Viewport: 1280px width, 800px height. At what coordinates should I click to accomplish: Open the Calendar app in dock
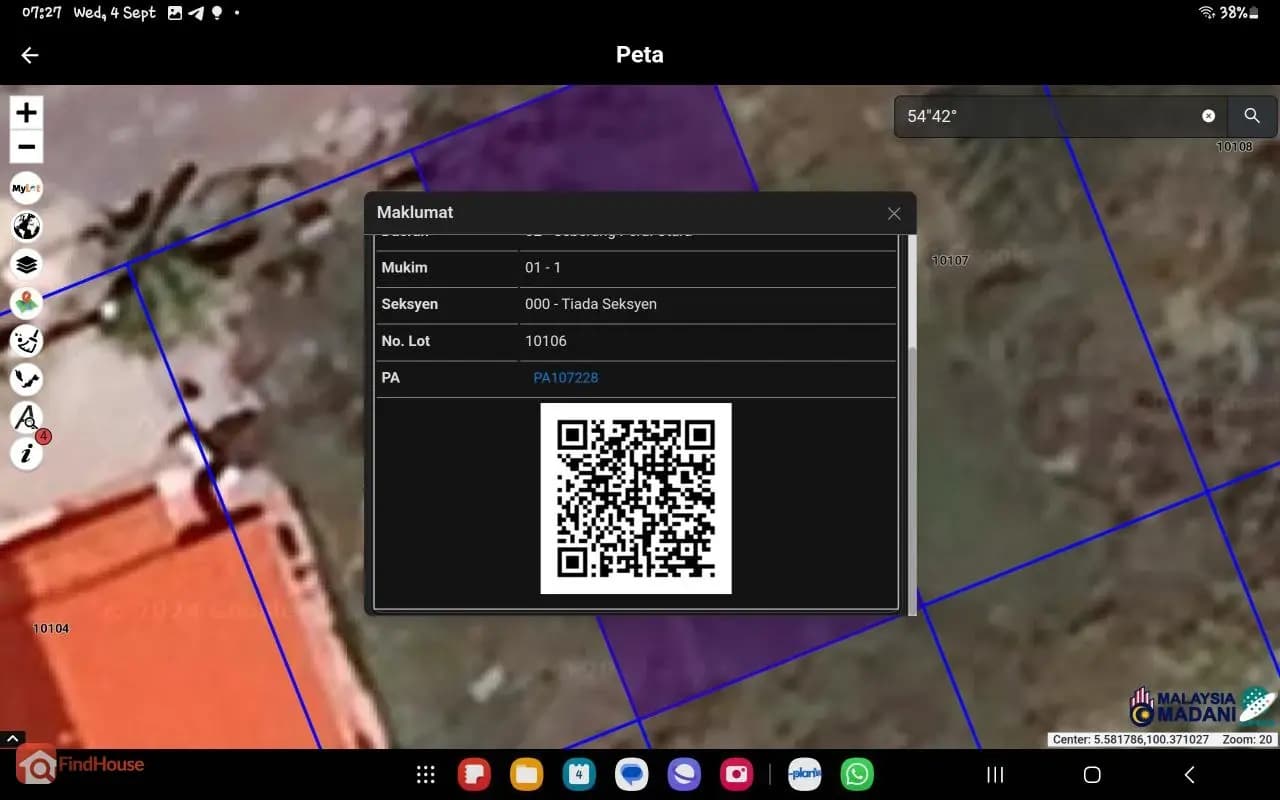tap(579, 774)
